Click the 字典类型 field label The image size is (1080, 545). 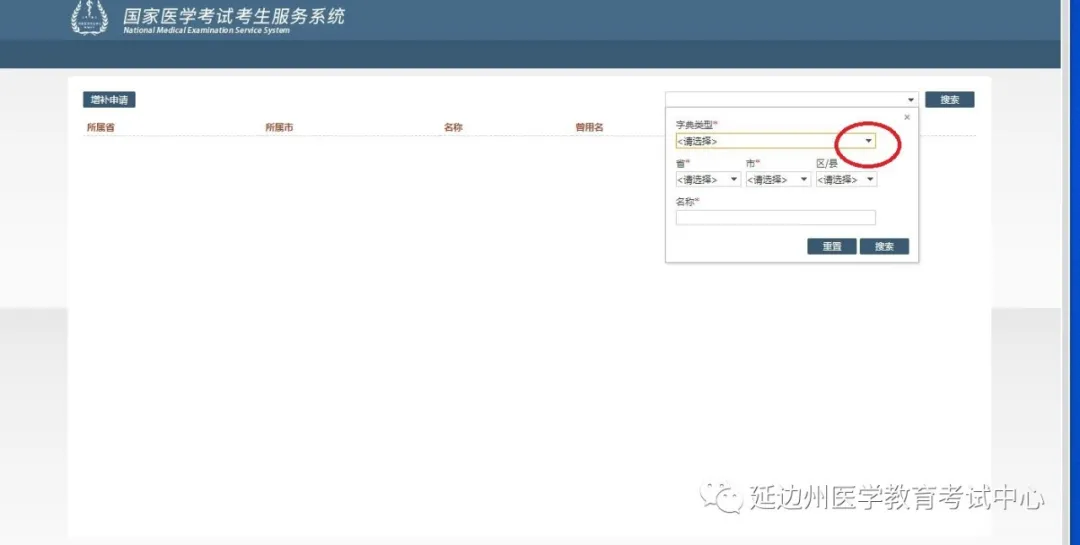[x=696, y=125]
